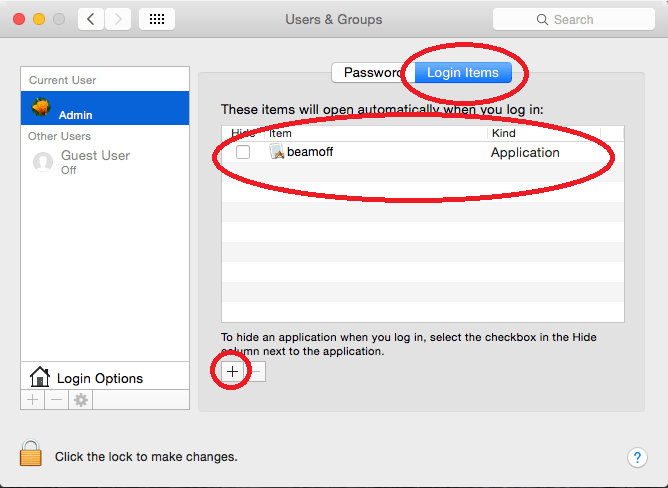This screenshot has width=668, height=488.
Task: Add a login item with plus button
Action: pos(232,371)
